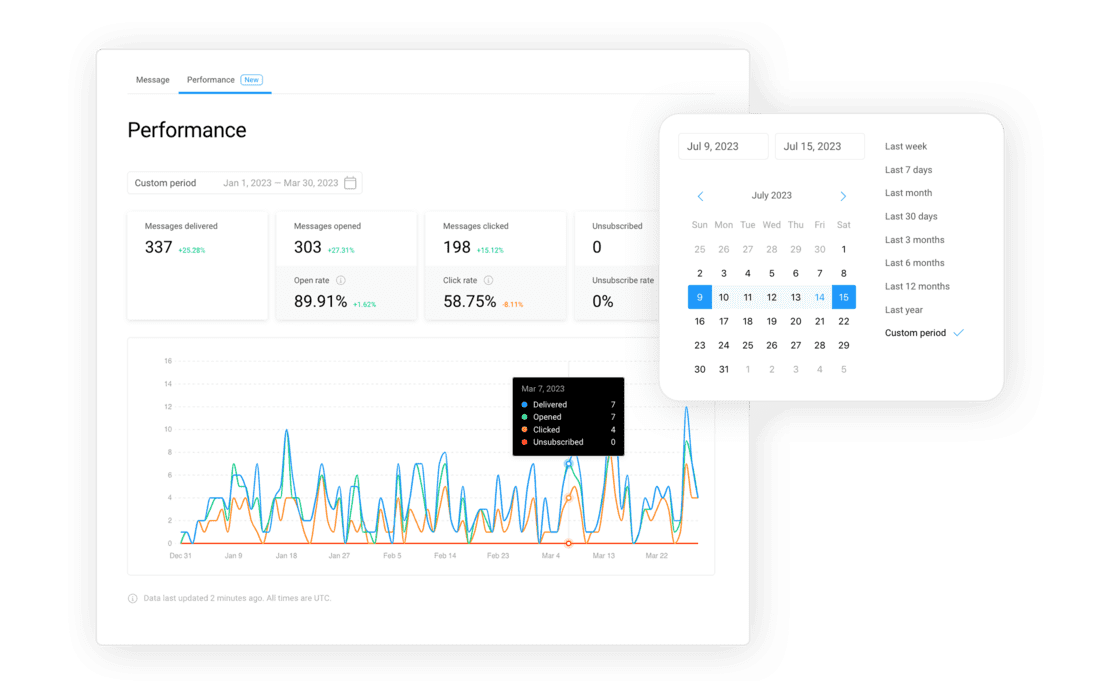Screen dimensions: 1100x700
Task: Go to next month with right arrow
Action: pyautogui.click(x=843, y=196)
